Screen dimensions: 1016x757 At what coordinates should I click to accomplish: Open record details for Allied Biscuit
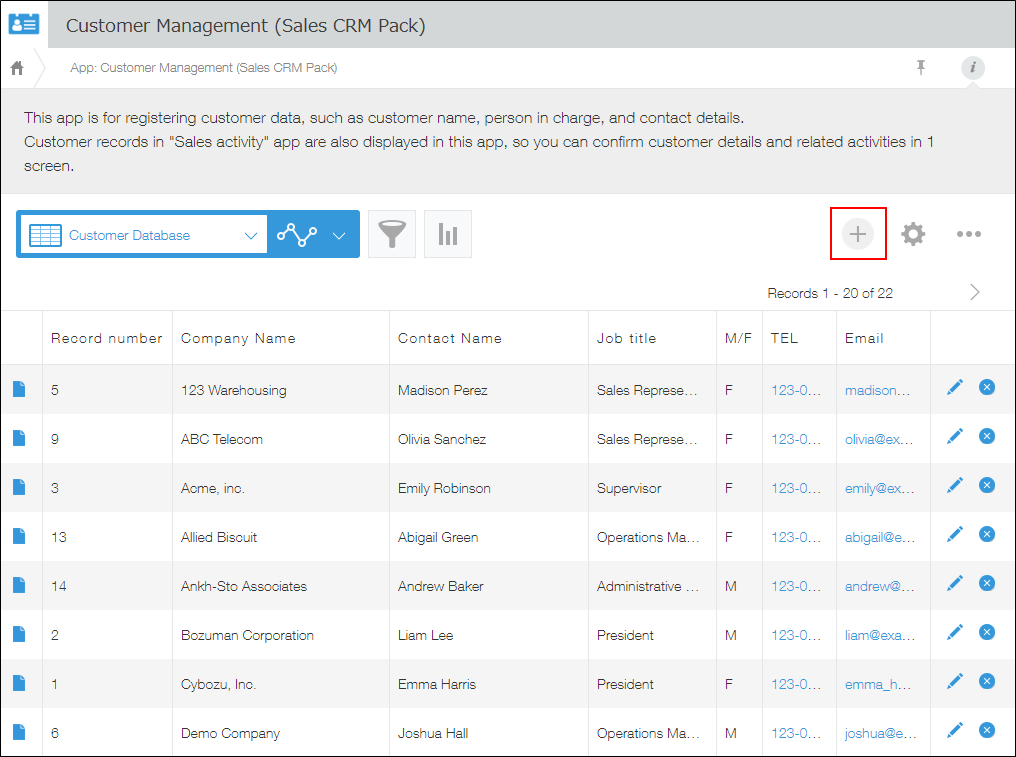pyautogui.click(x=19, y=536)
